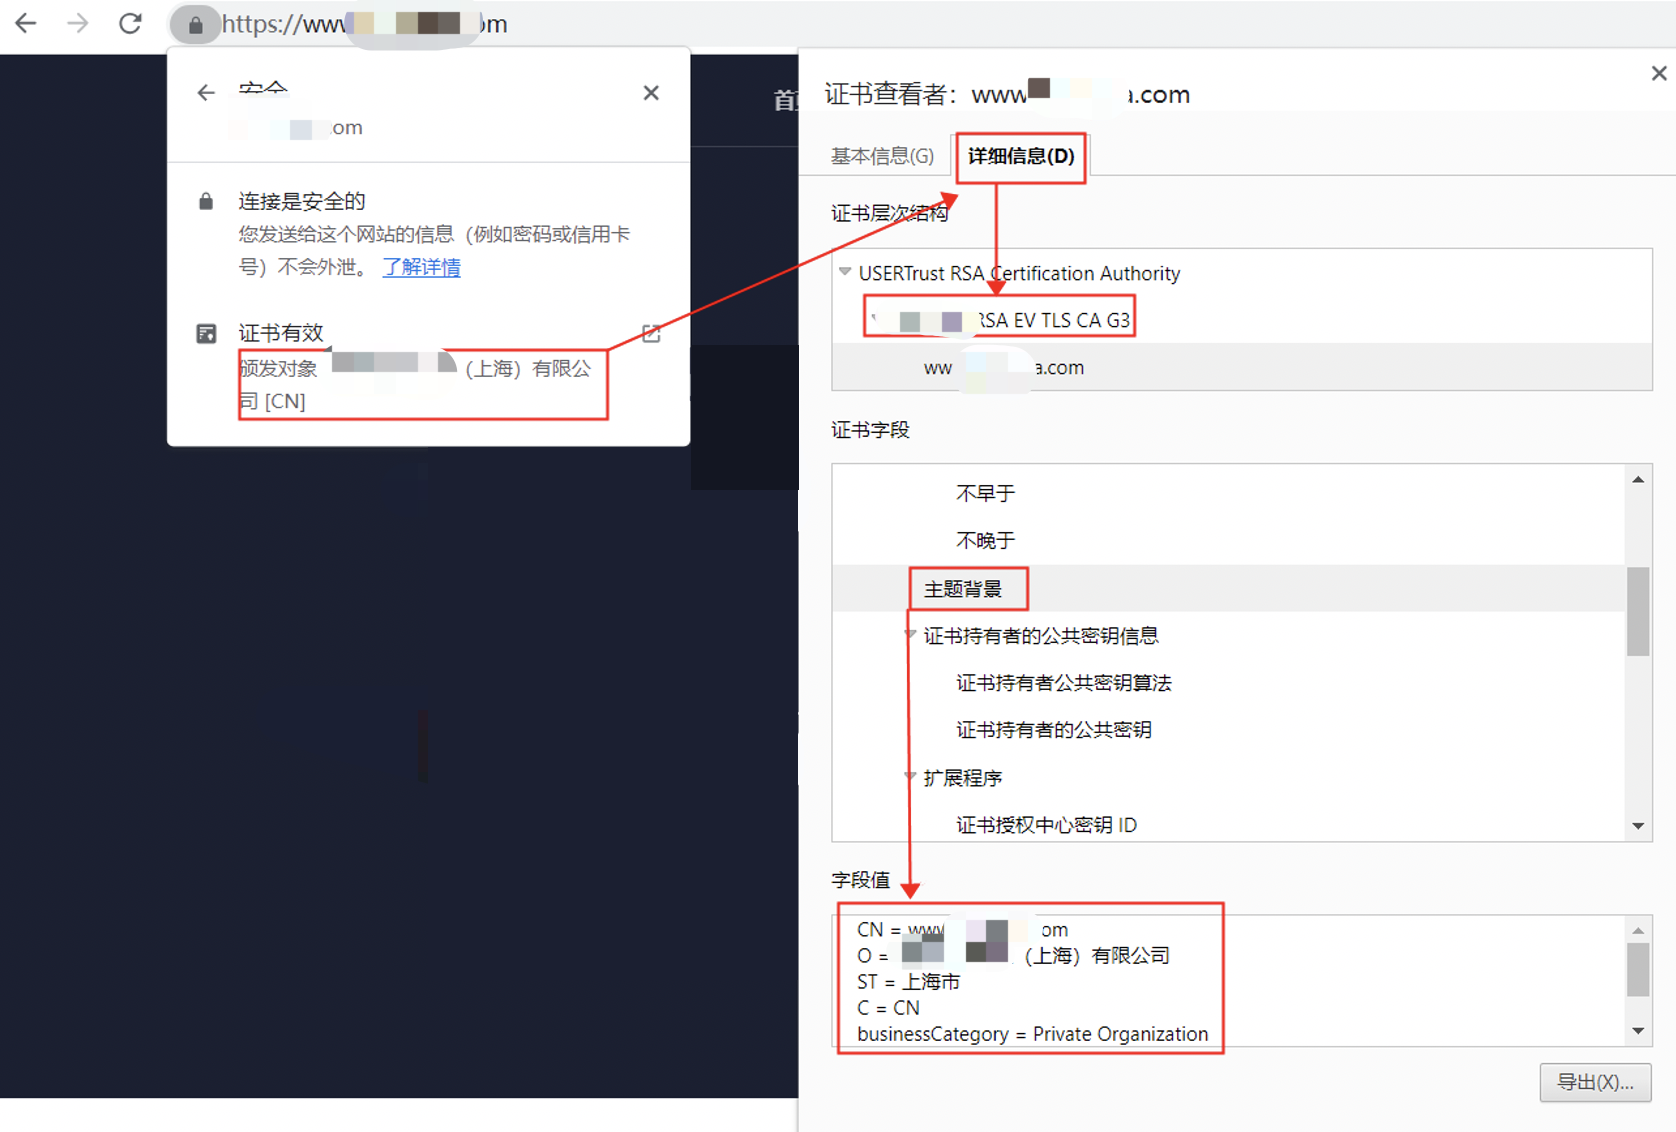The image size is (1676, 1132).
Task: Open certificate details via external-link icon
Action: [x=651, y=333]
